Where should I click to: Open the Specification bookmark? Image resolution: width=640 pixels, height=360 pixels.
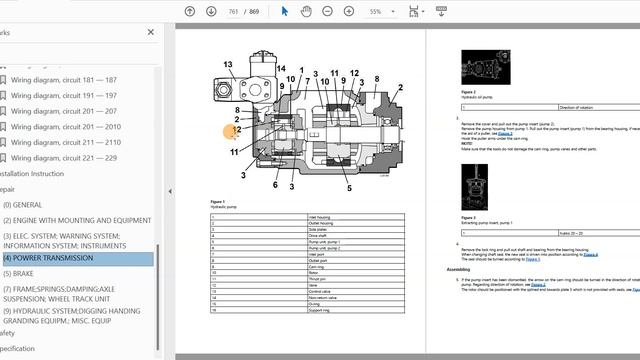(17, 349)
